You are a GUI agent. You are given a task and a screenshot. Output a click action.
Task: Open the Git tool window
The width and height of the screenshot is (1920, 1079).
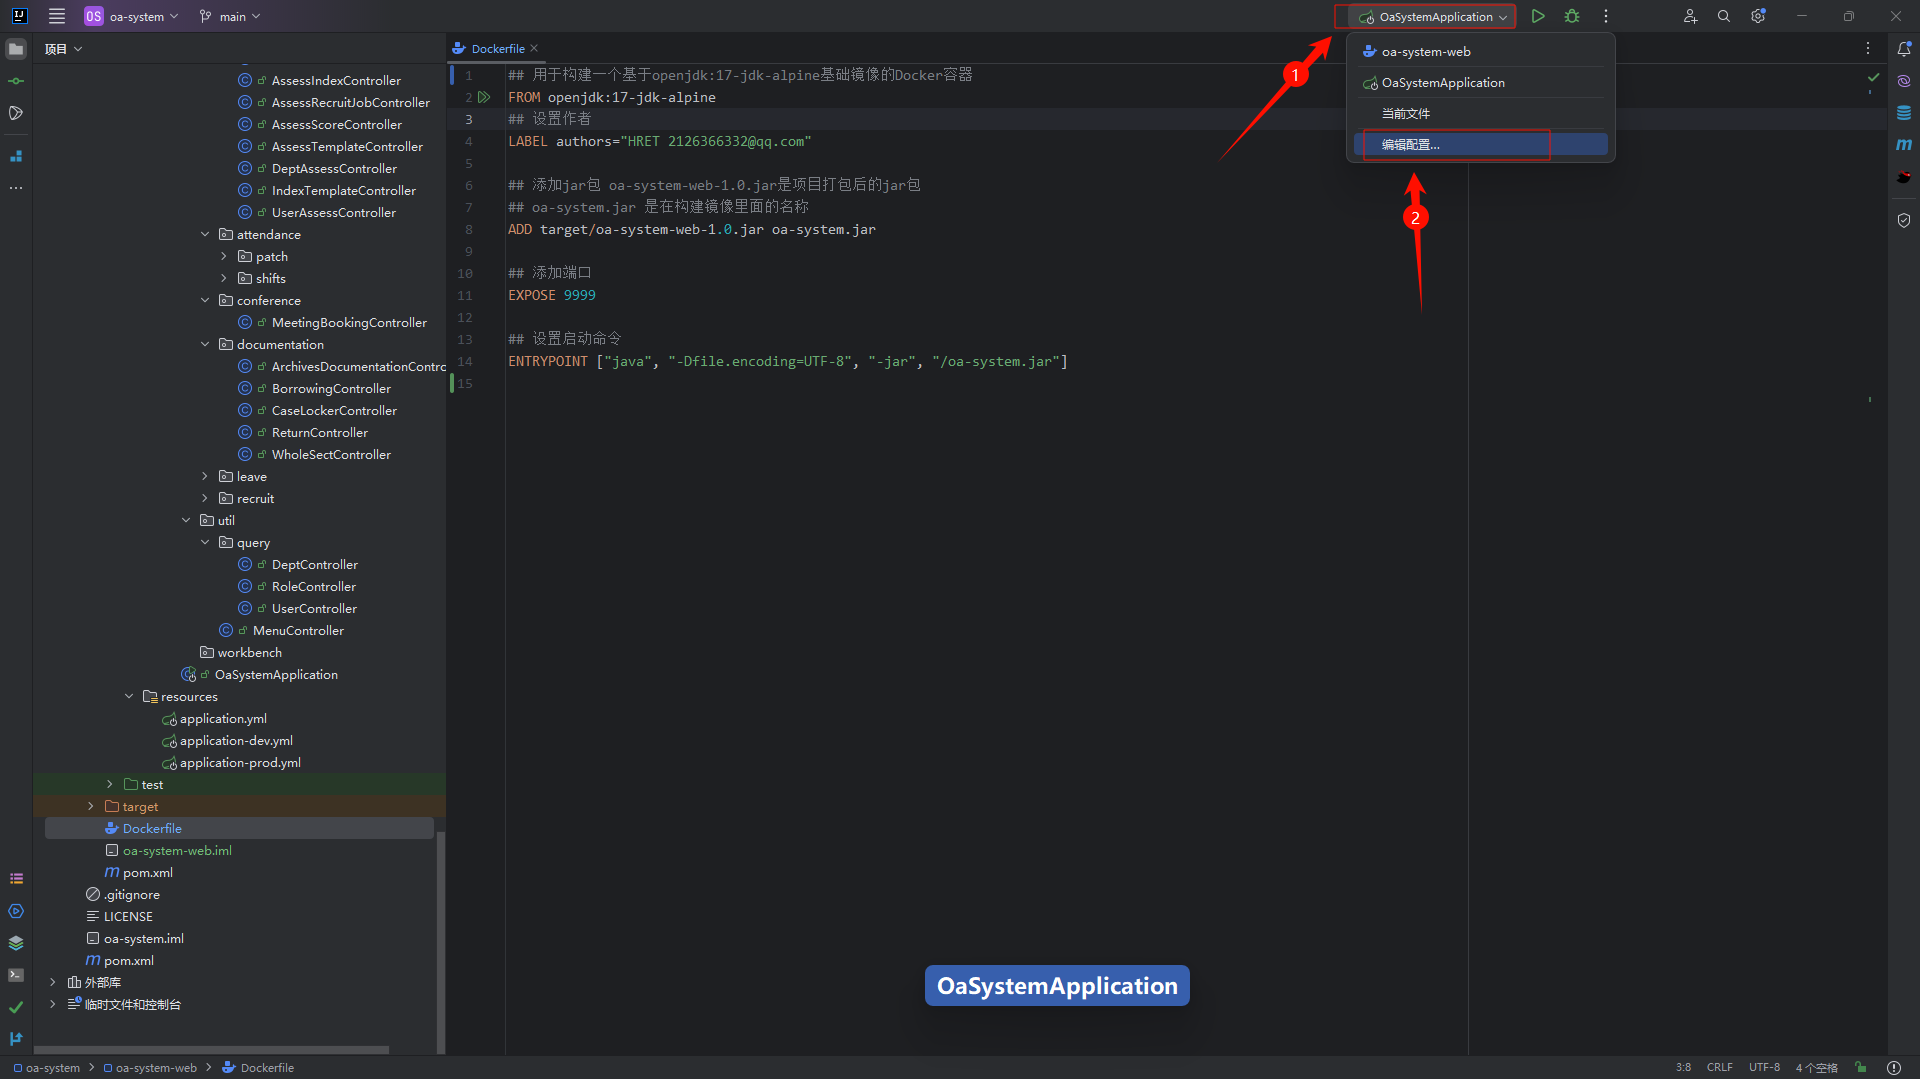tap(16, 1039)
